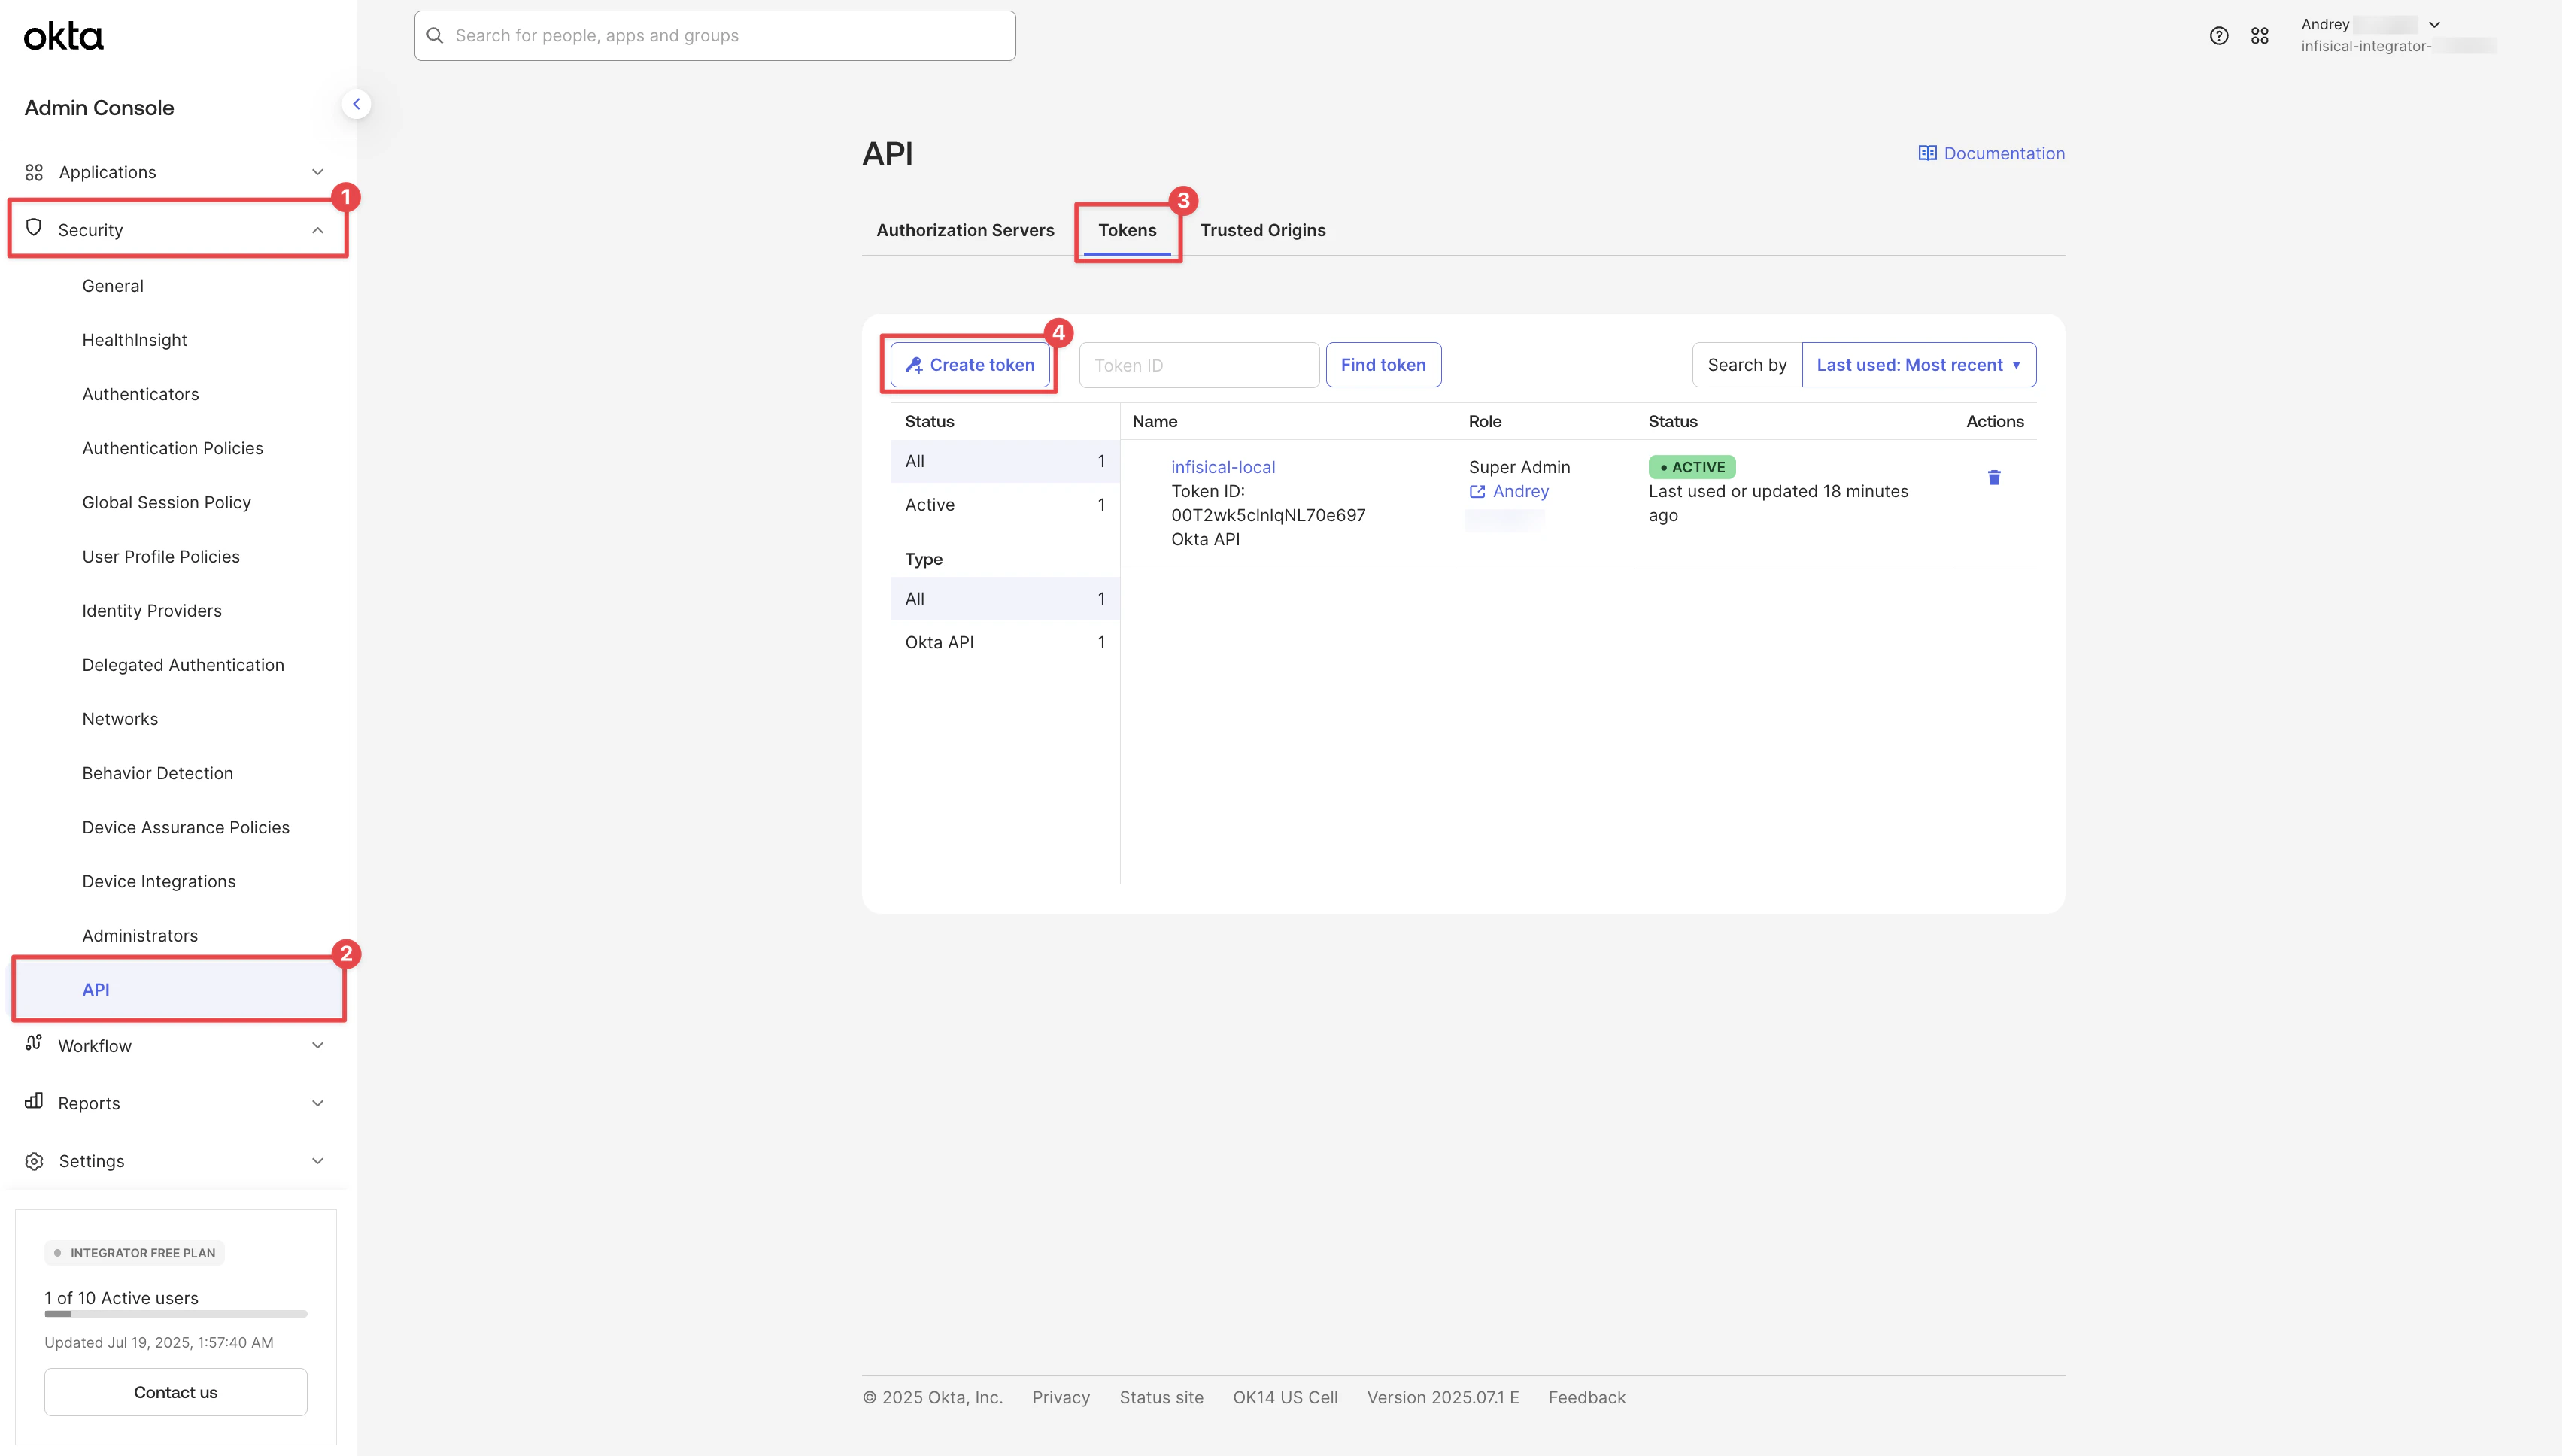This screenshot has width=2562, height=1456.
Task: Click Status site footer link
Action: (x=1161, y=1397)
